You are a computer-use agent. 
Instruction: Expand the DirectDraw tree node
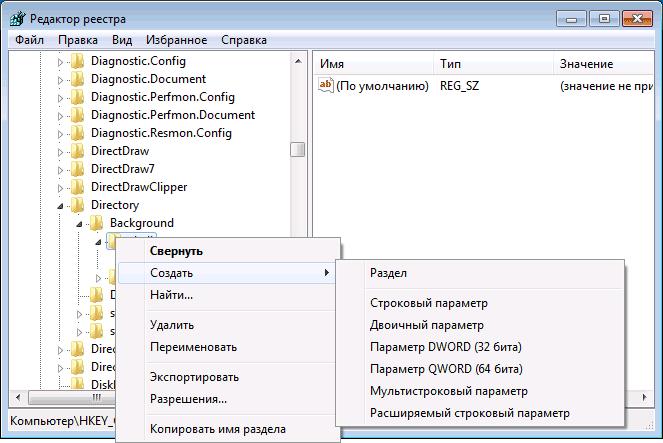point(60,152)
